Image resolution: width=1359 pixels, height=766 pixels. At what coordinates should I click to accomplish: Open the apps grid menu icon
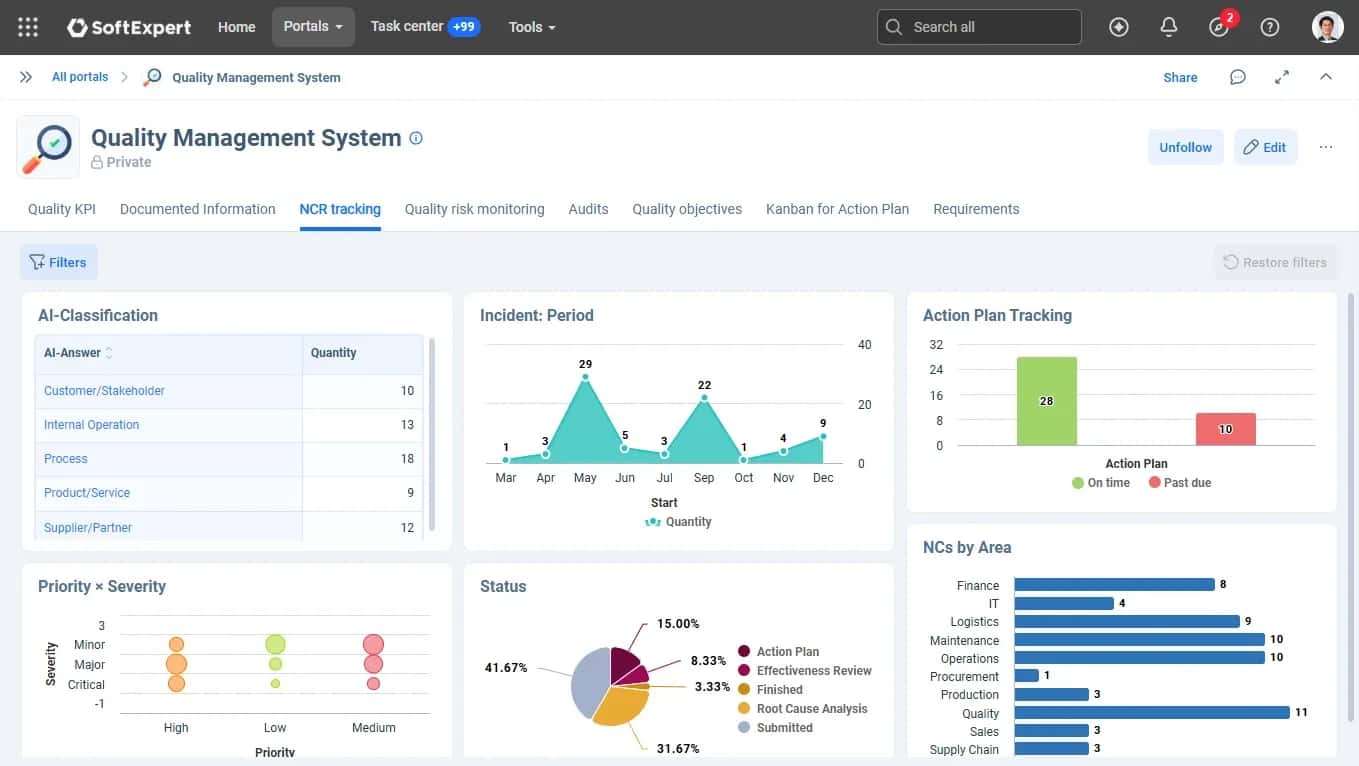click(28, 27)
